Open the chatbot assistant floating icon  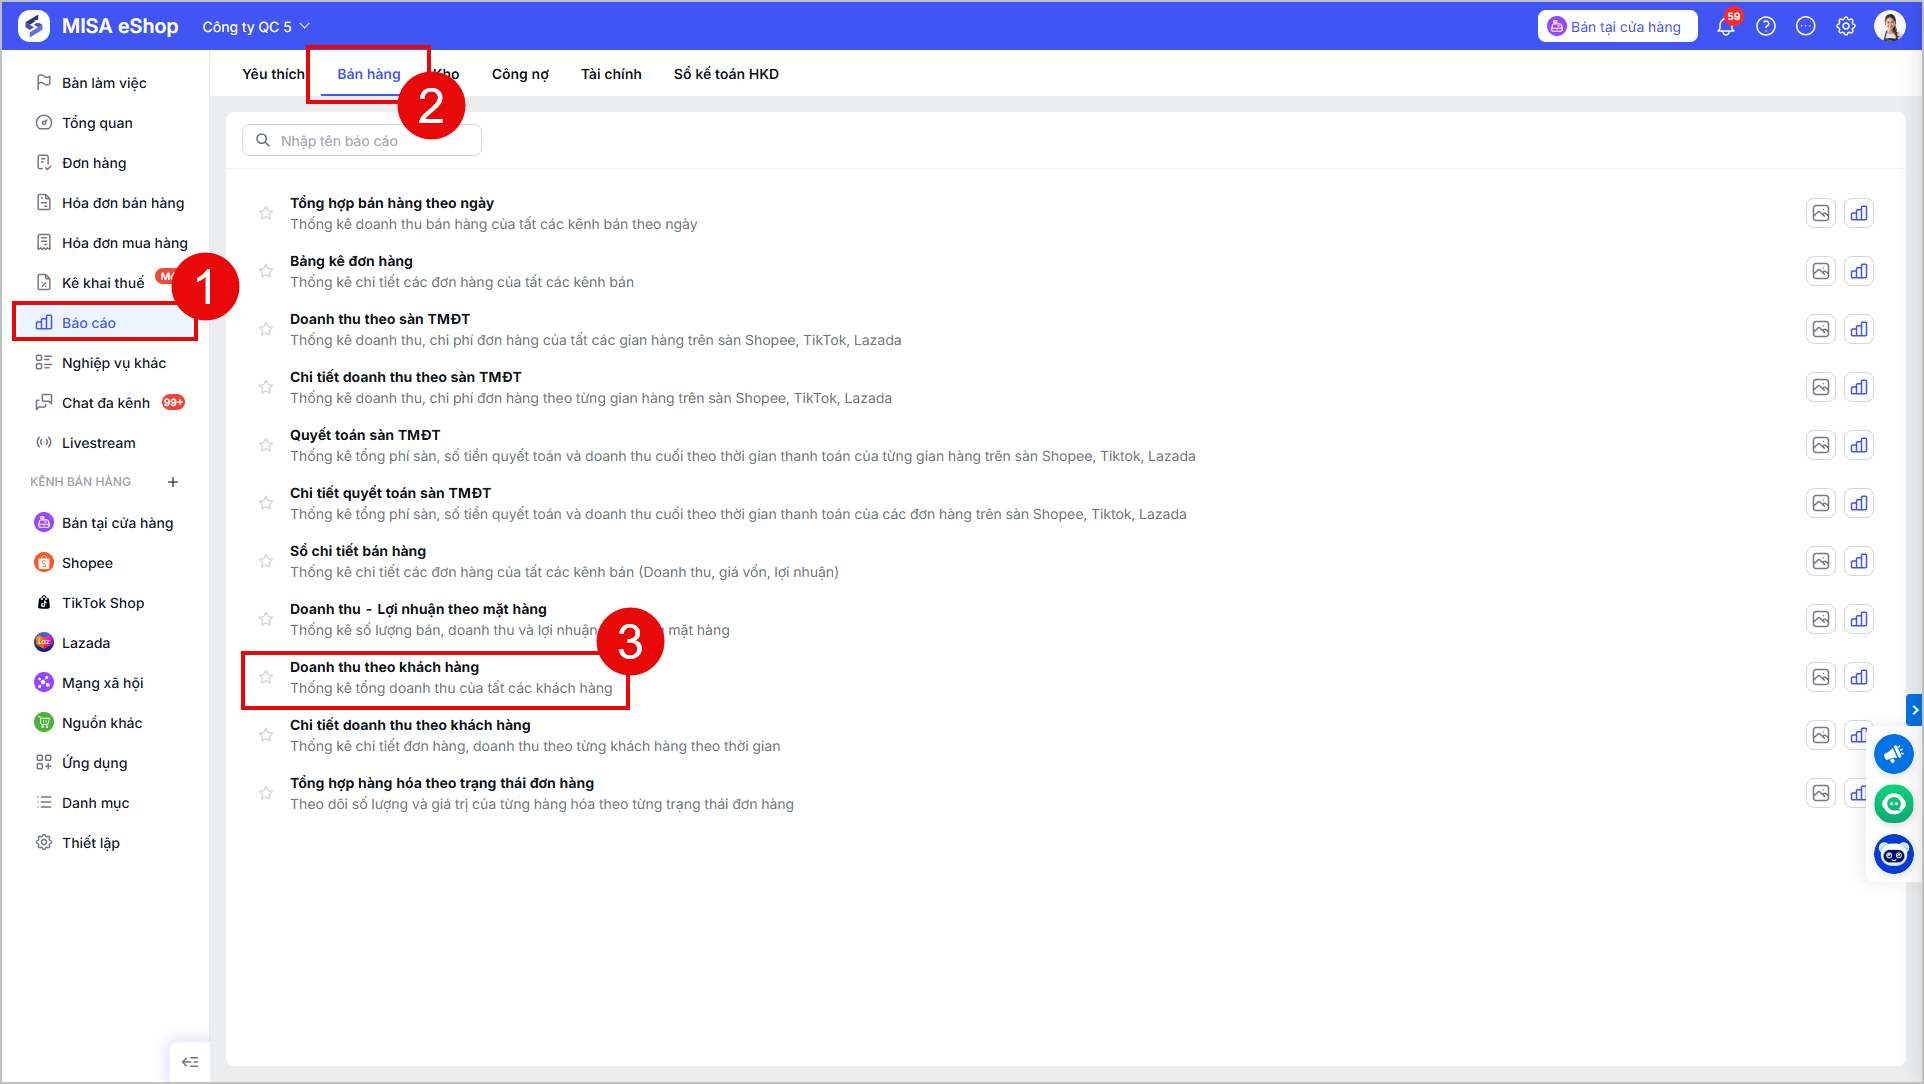(1894, 854)
